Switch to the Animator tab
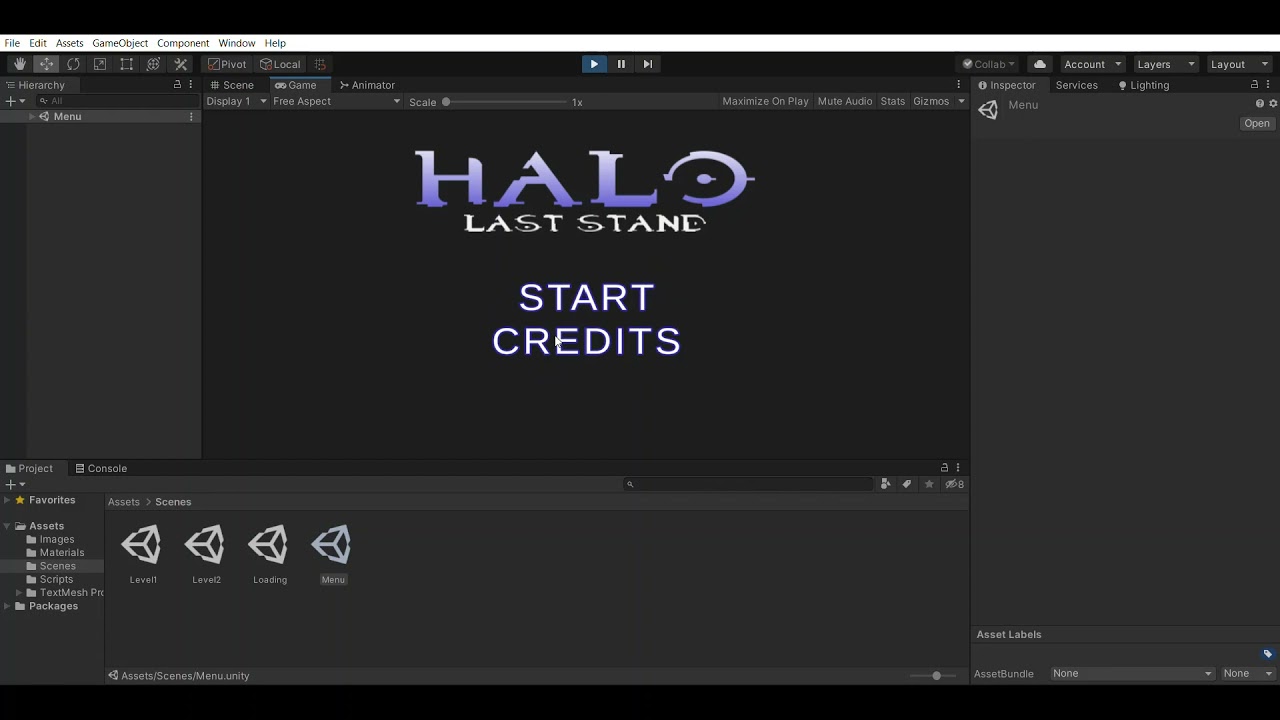This screenshot has width=1280, height=720. pyautogui.click(x=367, y=85)
